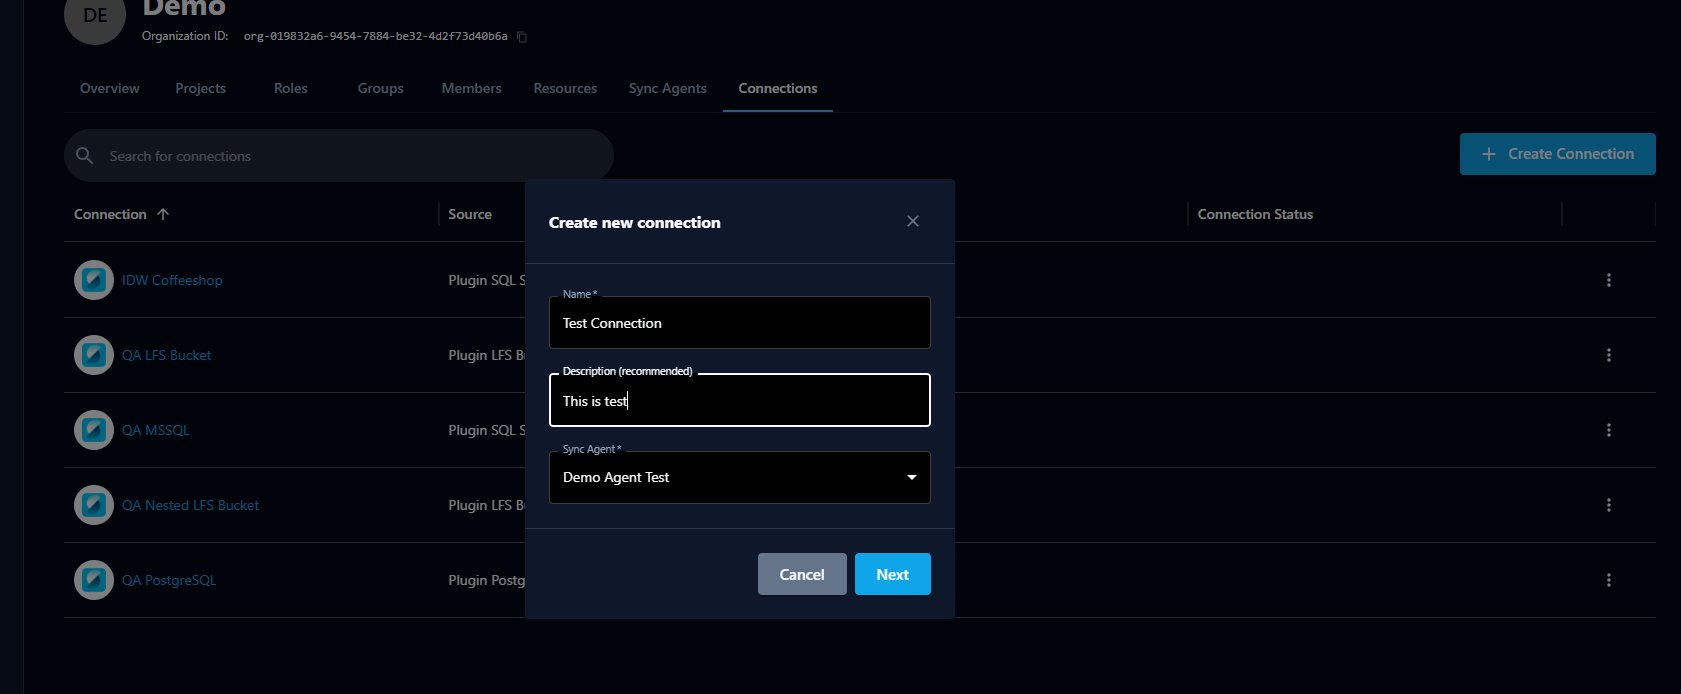Click the DE organization avatar

(x=95, y=16)
